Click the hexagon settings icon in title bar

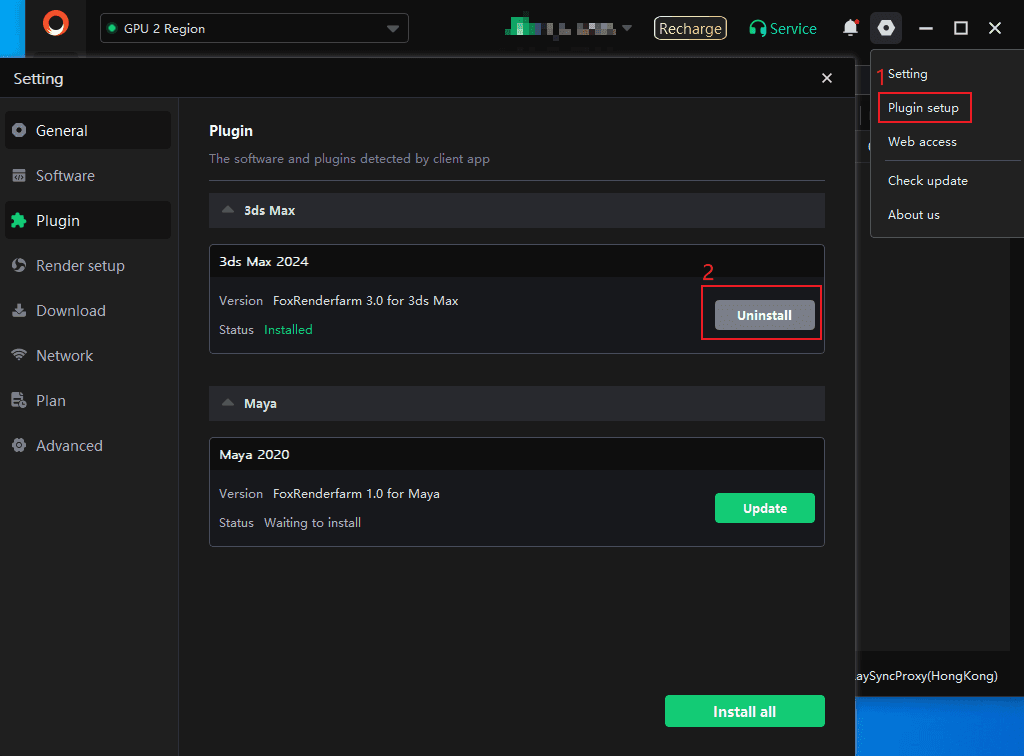pos(886,28)
